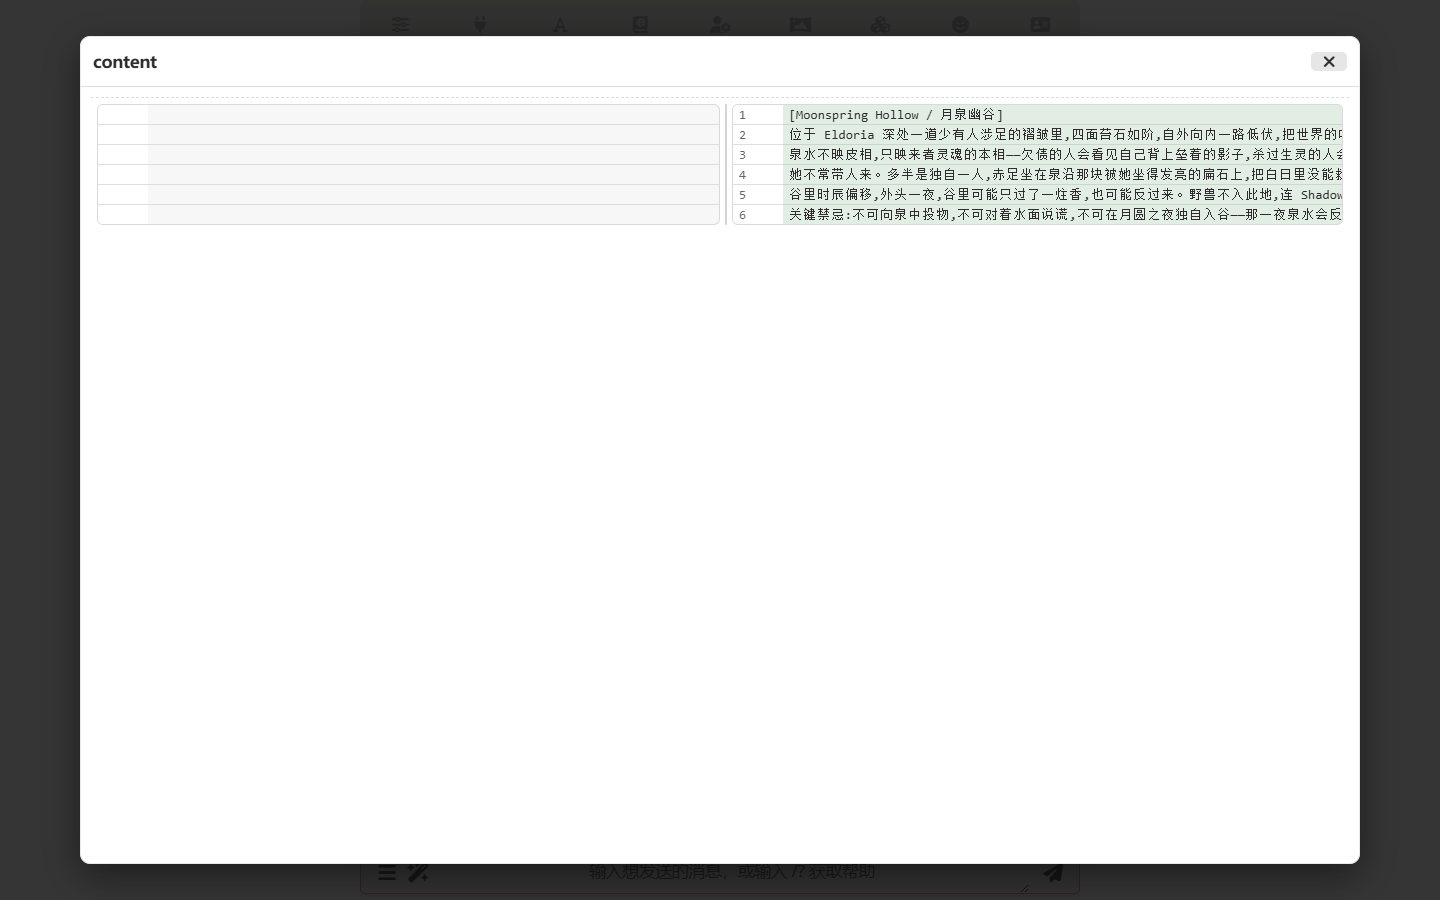Focus the chat message input field
The width and height of the screenshot is (1440, 900).
pos(732,872)
